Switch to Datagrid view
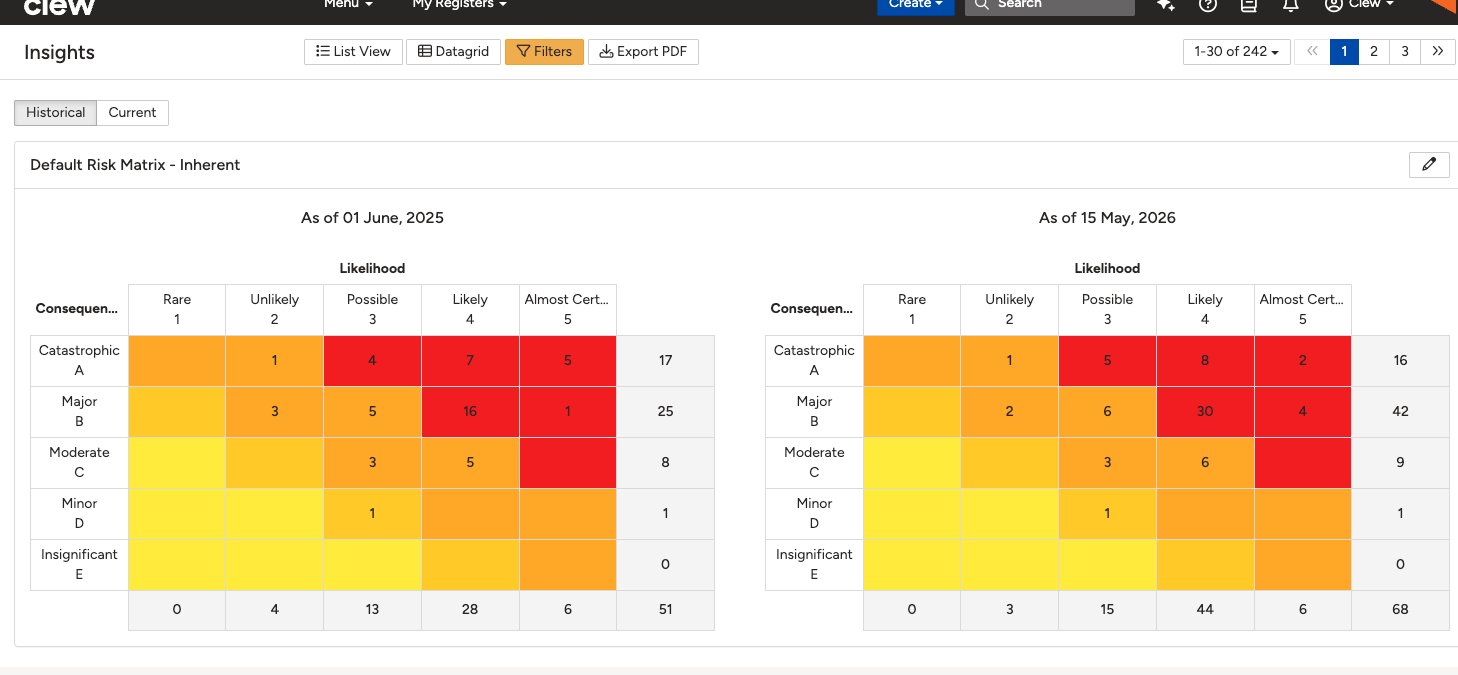1458x675 pixels. point(453,52)
